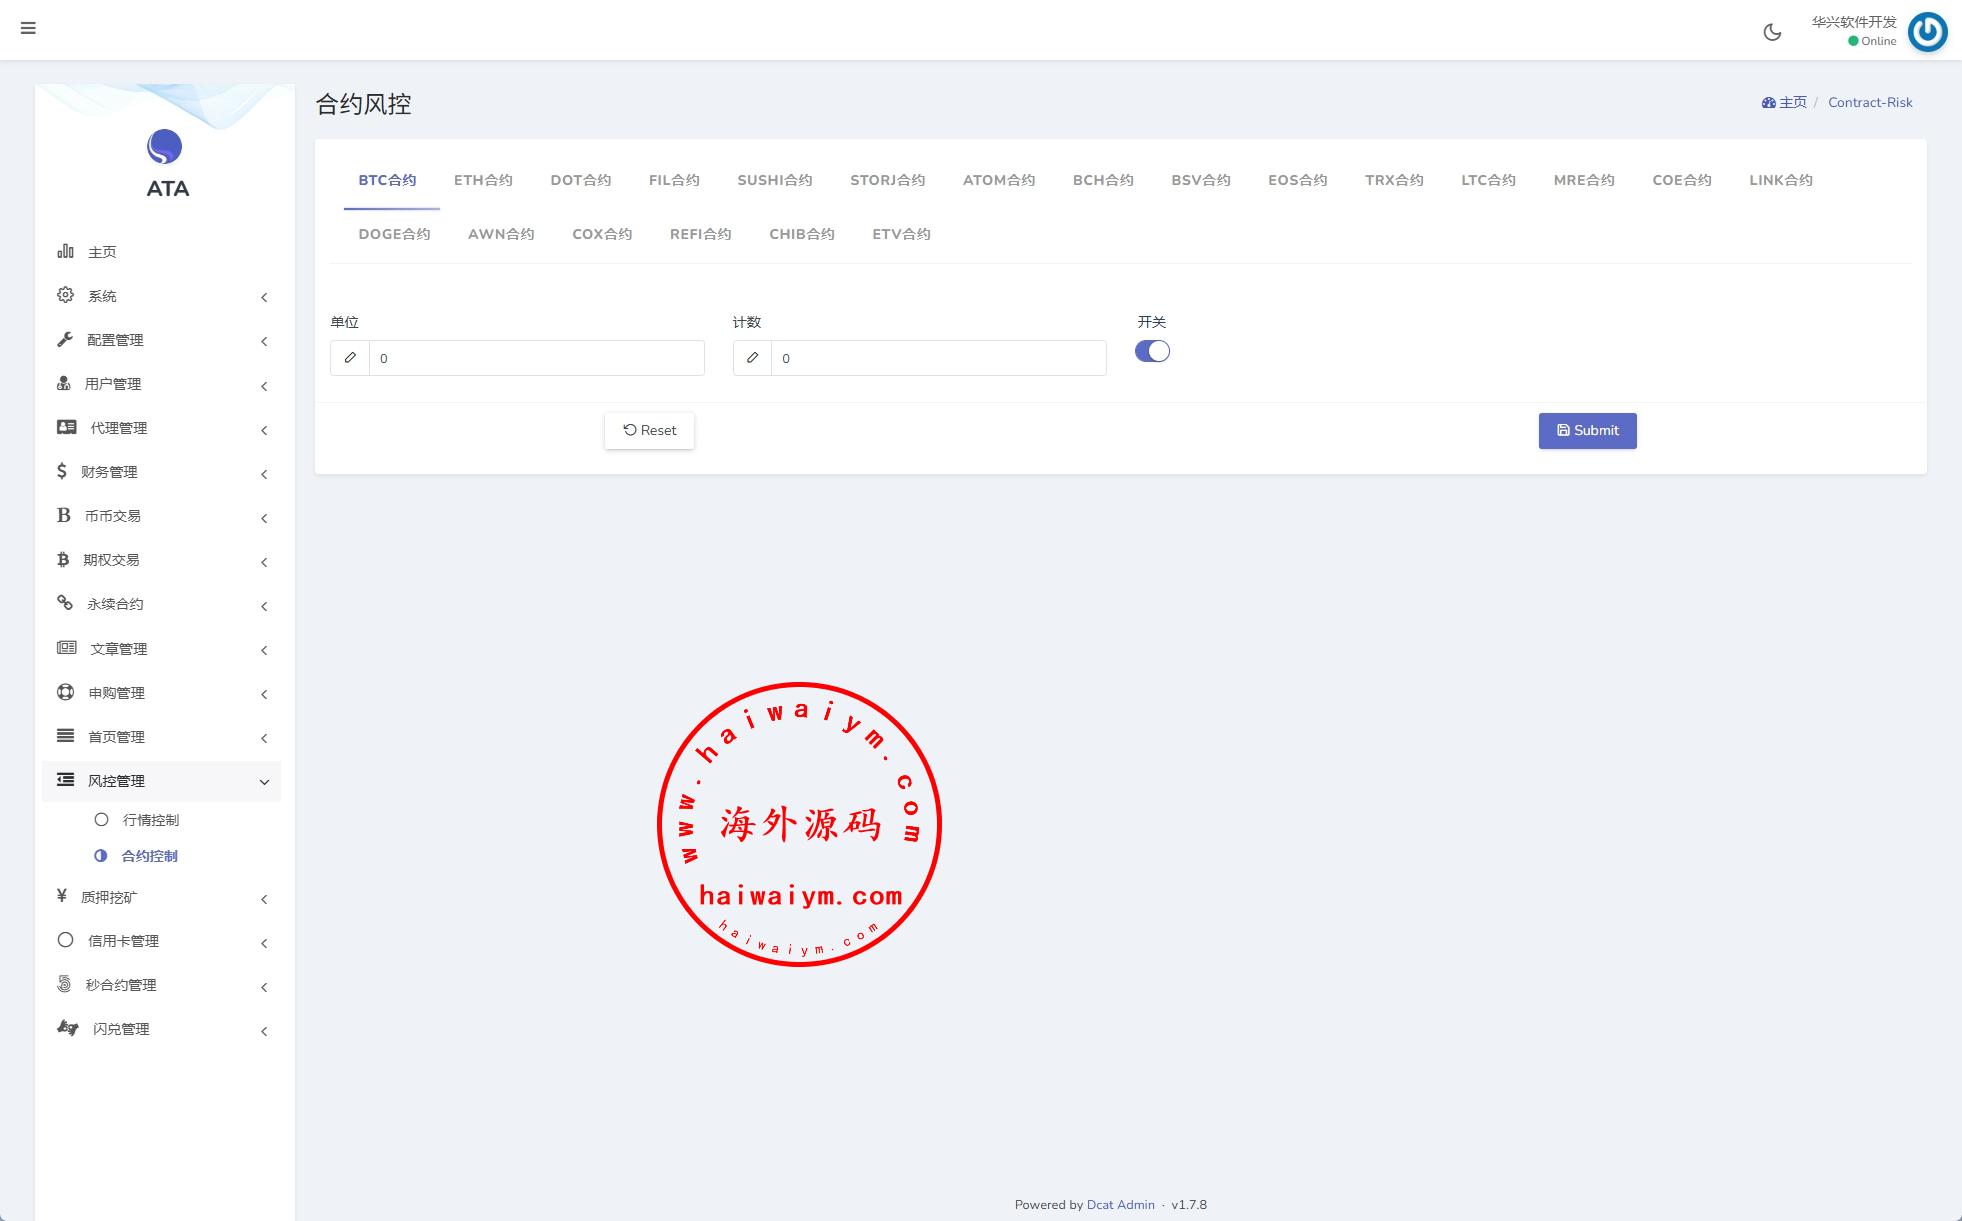Screen dimensions: 1962x1221
Task: Click the bitcoin icon for 期权交易
Action: pyautogui.click(x=63, y=559)
